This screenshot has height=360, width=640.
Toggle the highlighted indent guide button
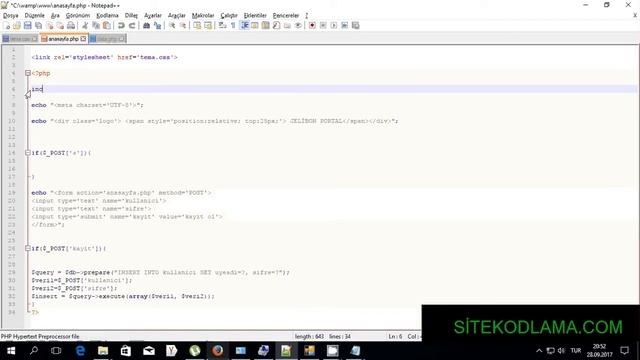[x=244, y=26]
